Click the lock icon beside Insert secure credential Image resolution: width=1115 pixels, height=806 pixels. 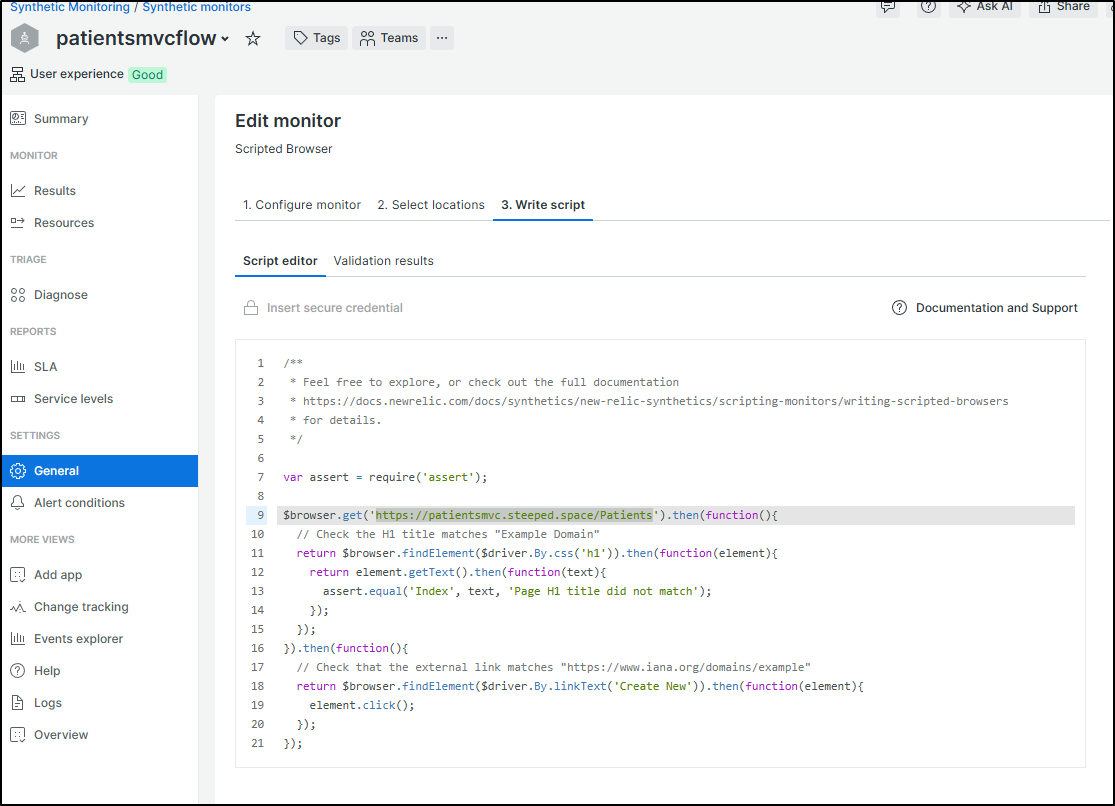[251, 307]
